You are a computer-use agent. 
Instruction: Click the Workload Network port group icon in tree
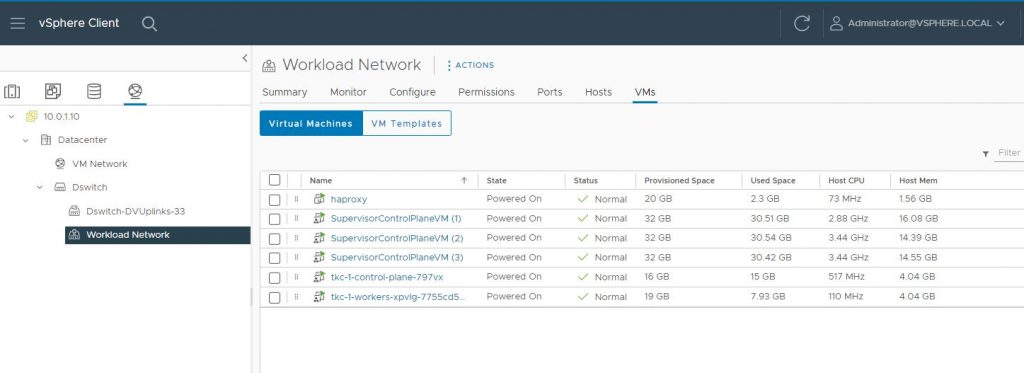74,235
